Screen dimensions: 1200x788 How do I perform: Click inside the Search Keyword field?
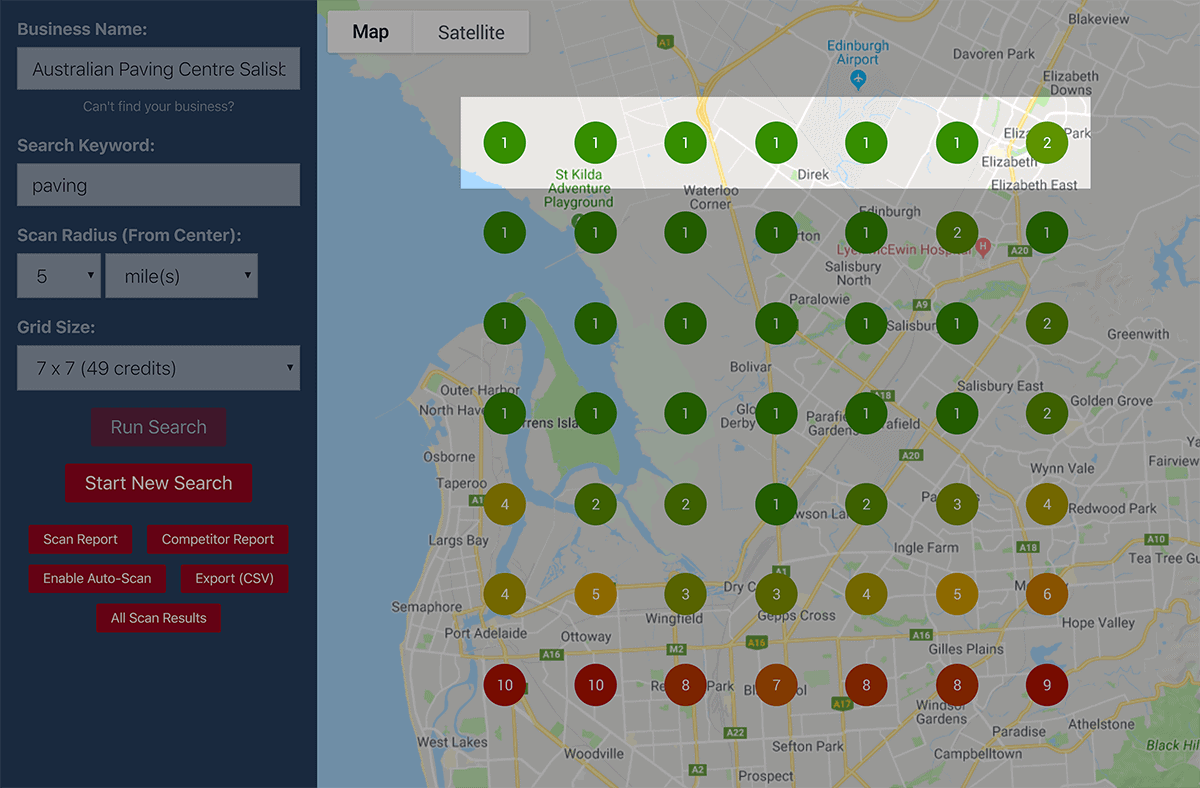[158, 184]
